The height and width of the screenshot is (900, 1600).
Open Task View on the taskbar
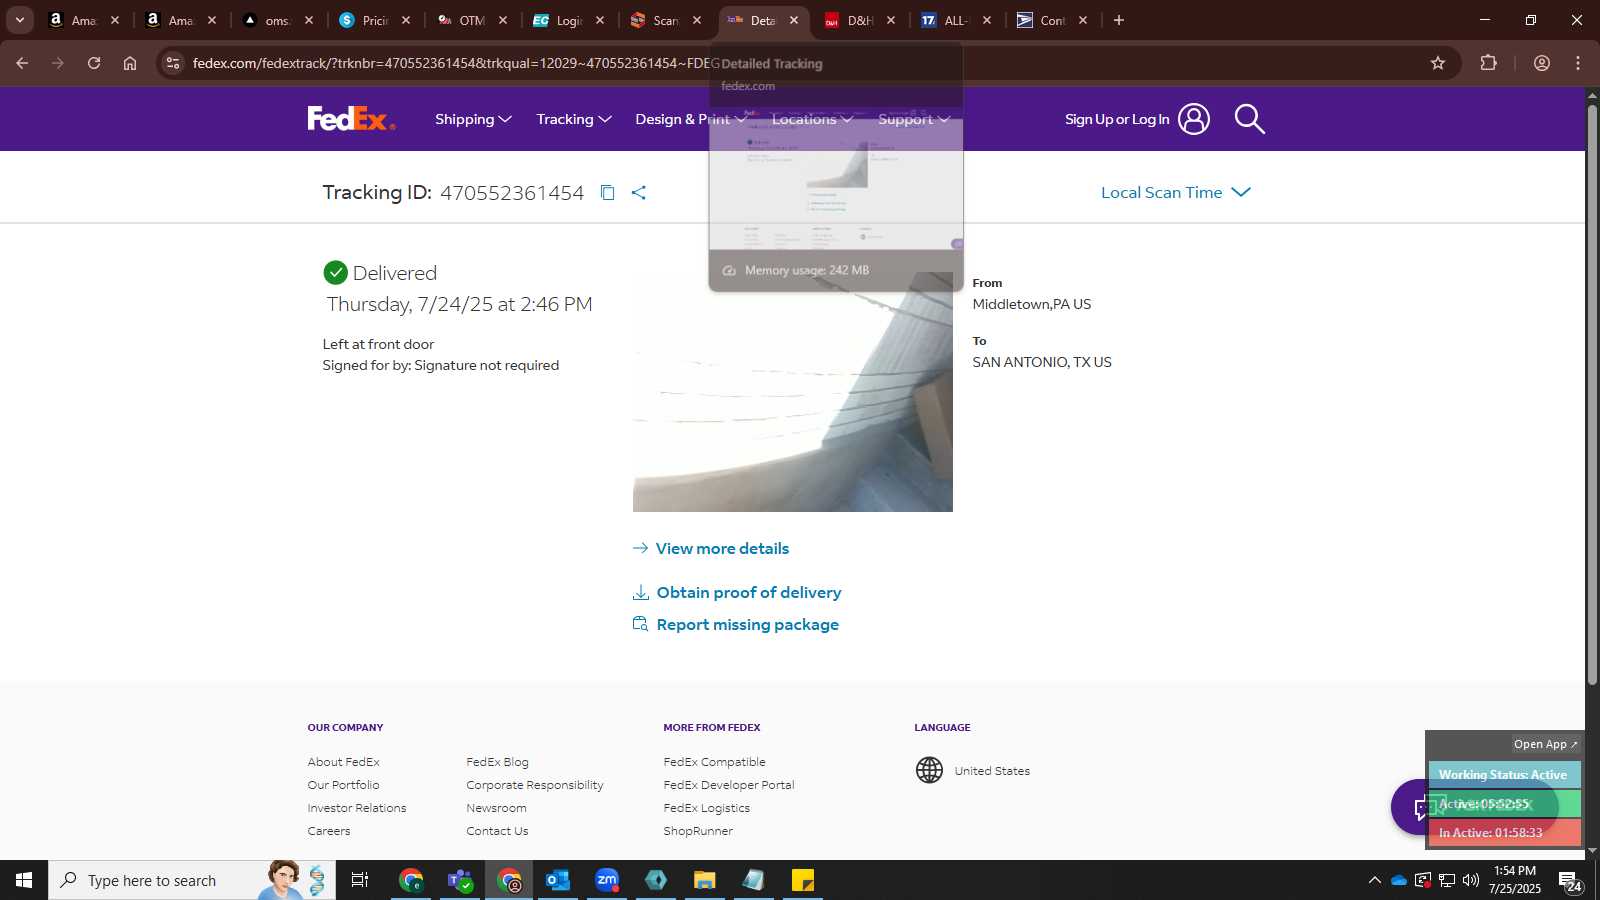(x=360, y=880)
